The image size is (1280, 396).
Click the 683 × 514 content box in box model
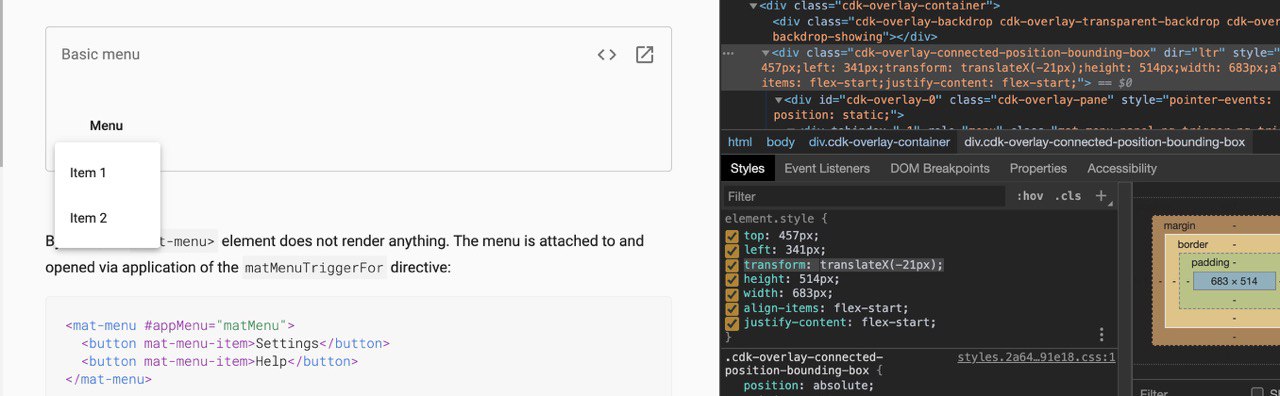tap(1234, 281)
